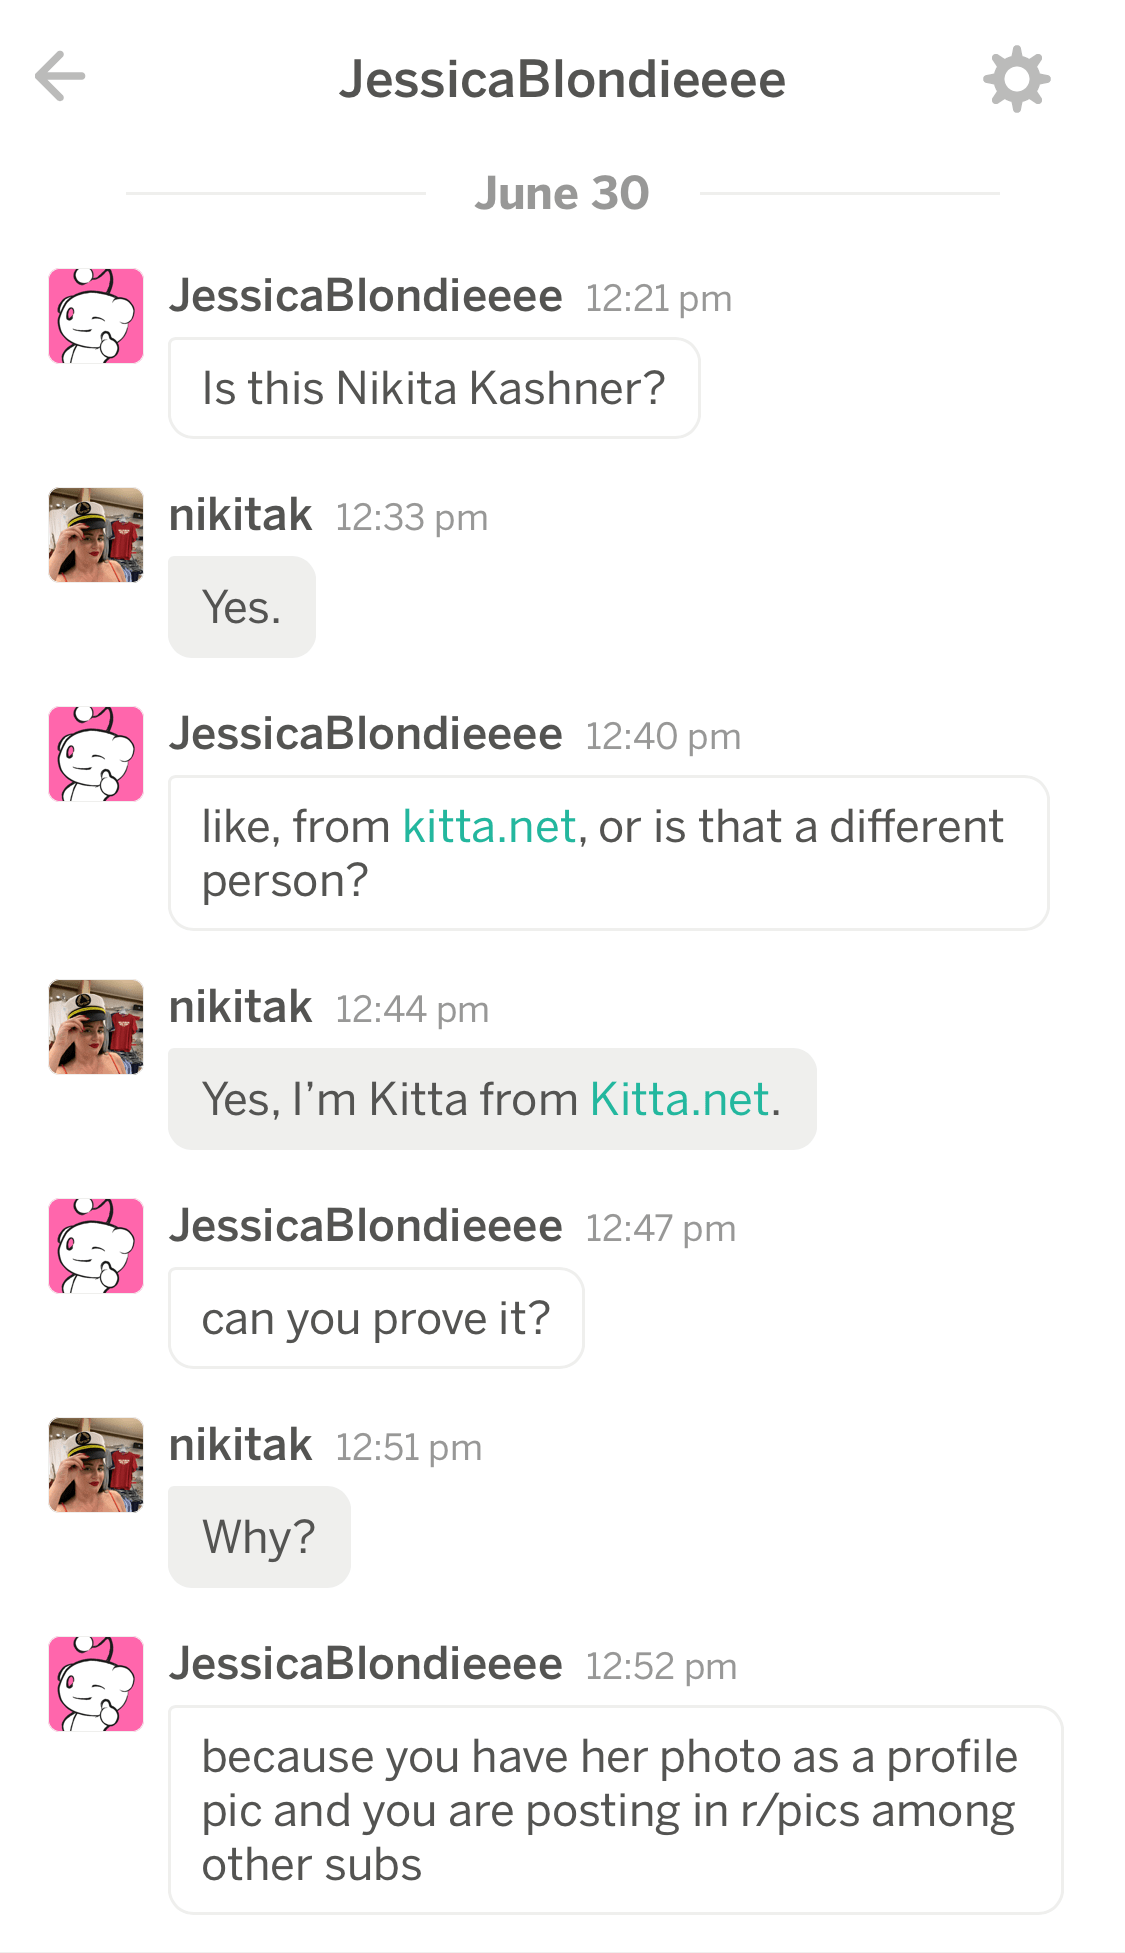Tap nikitak avatar beside 12:44 pm message
Viewport: 1125px width, 1953px height.
(x=96, y=1027)
